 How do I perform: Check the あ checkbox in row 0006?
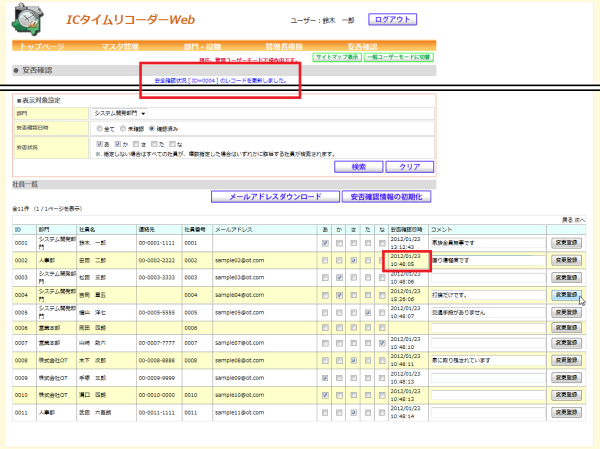pos(325,328)
